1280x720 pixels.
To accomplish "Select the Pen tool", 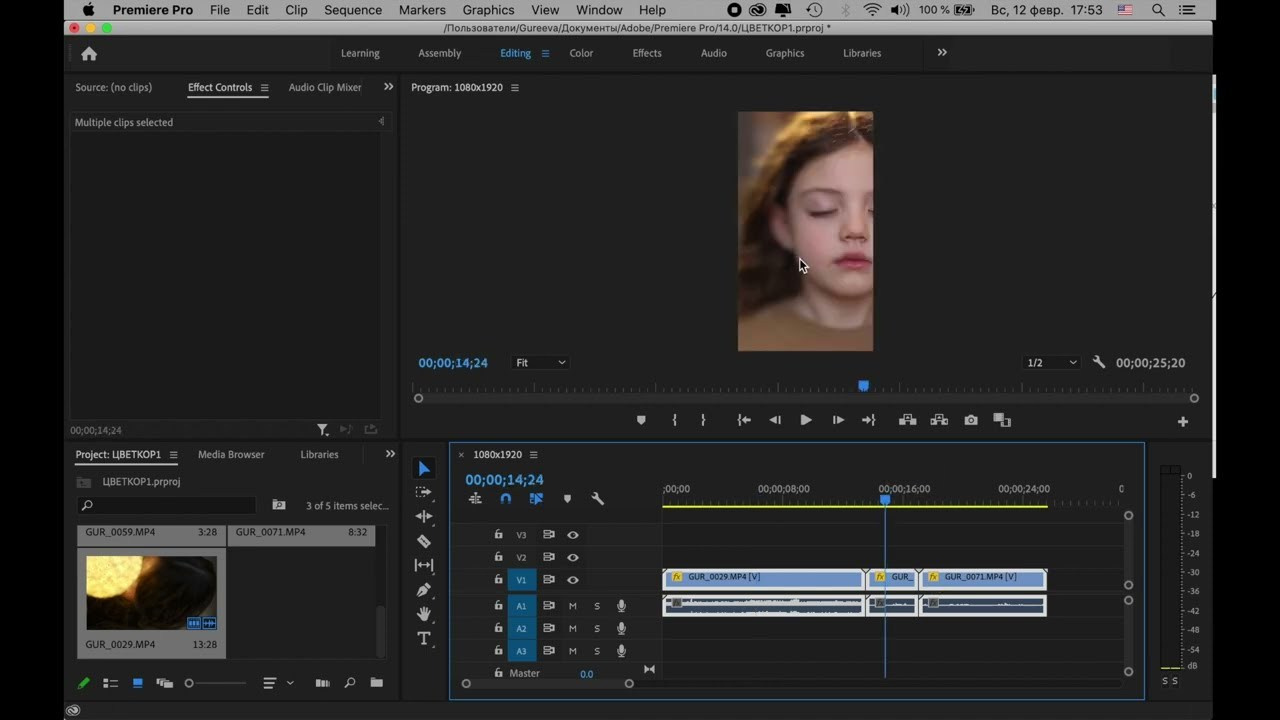I will point(424,590).
